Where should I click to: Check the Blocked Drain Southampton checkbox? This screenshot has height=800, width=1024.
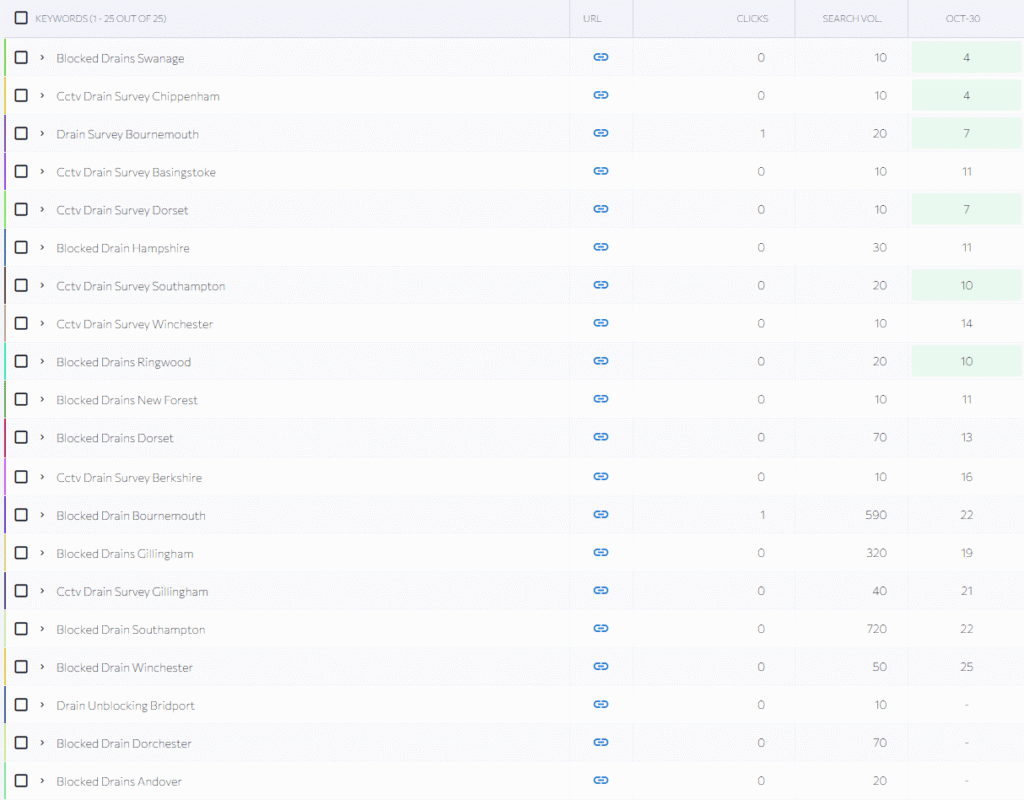(21, 628)
